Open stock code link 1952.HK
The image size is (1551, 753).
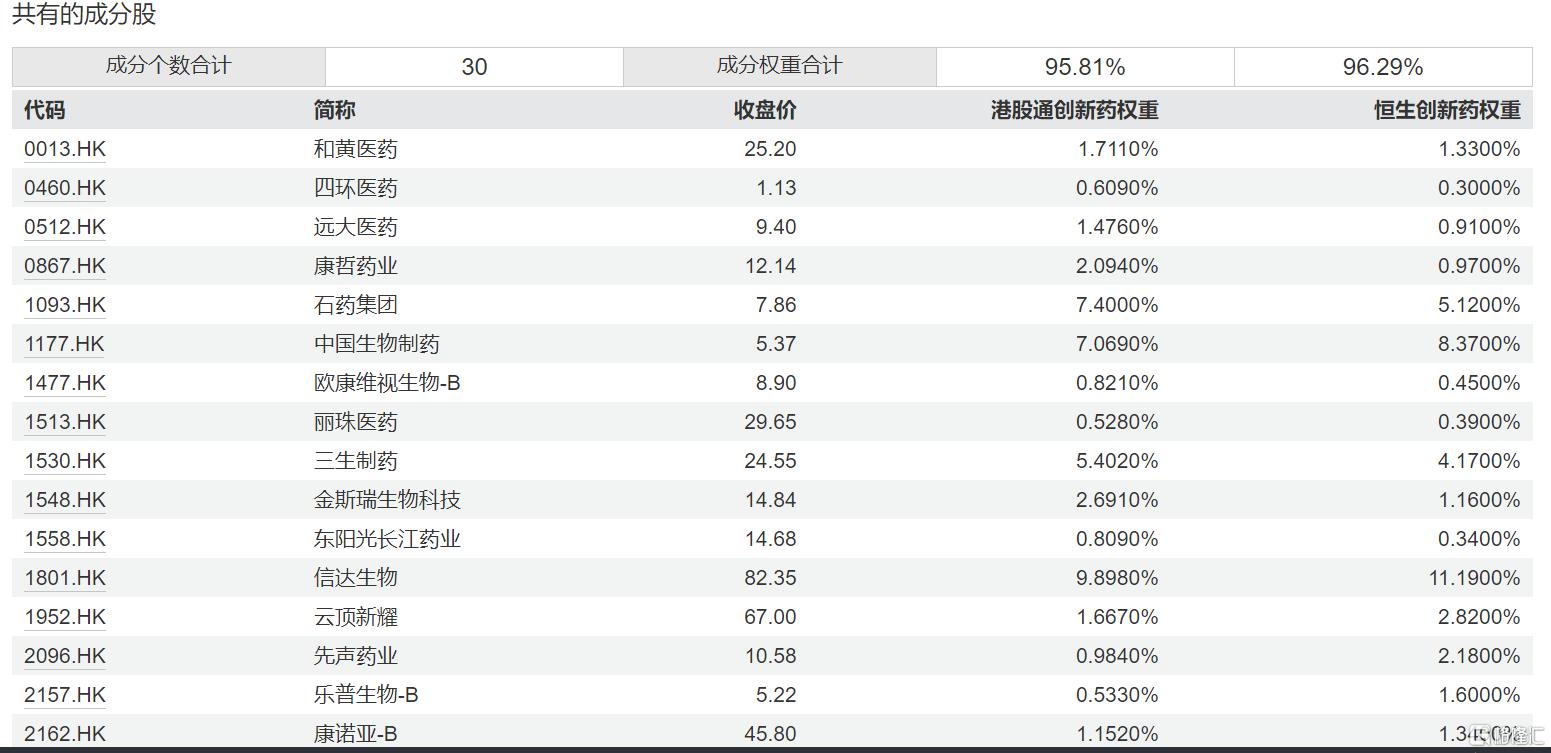(65, 617)
